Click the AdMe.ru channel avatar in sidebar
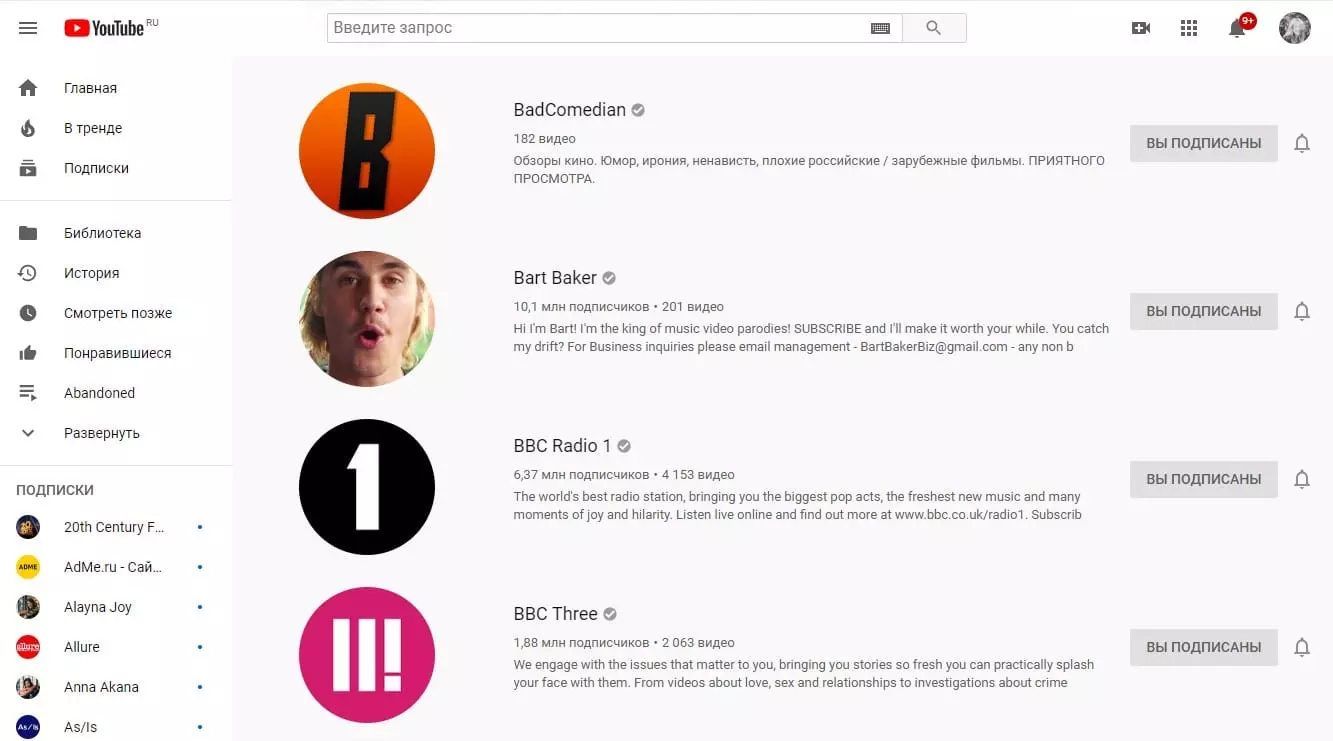The height and width of the screenshot is (741, 1333). coord(28,567)
